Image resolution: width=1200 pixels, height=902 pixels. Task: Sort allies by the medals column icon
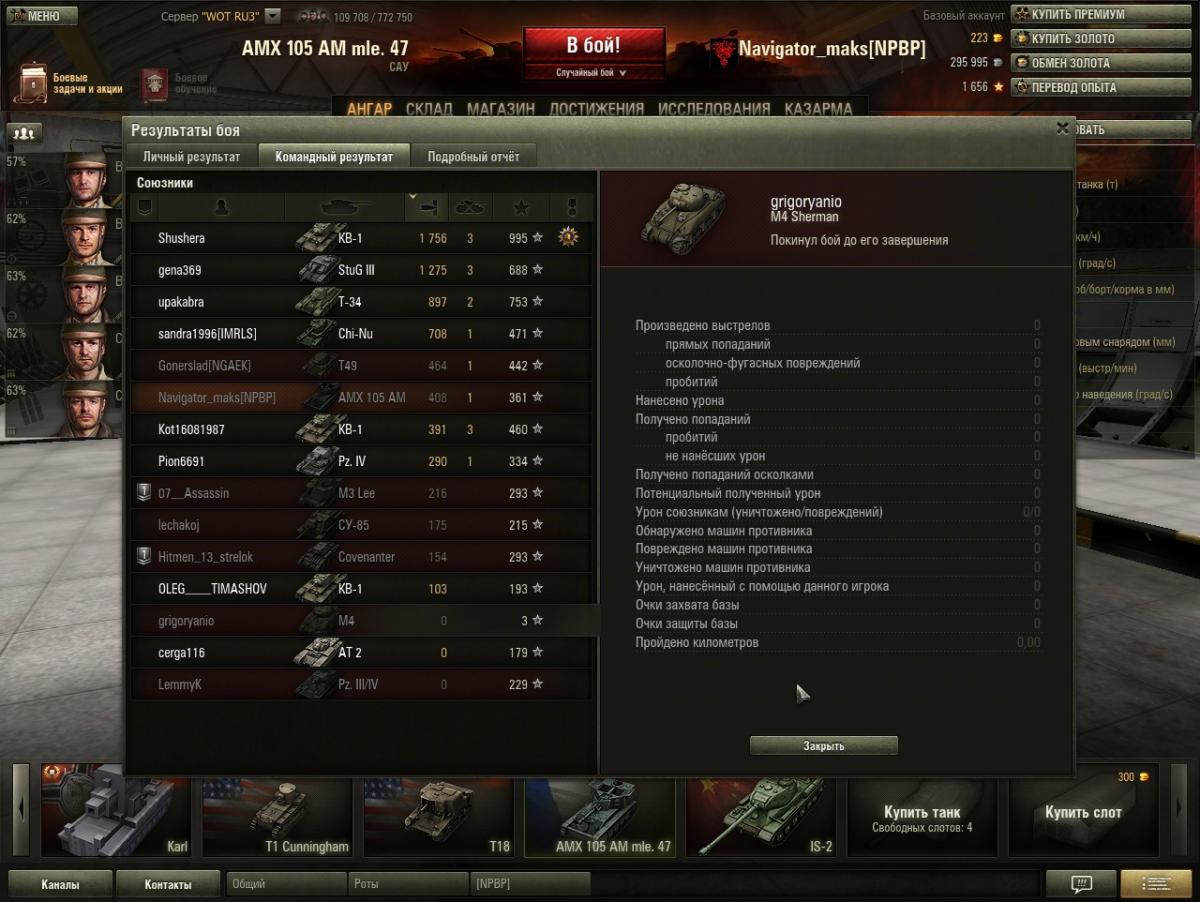tap(571, 207)
